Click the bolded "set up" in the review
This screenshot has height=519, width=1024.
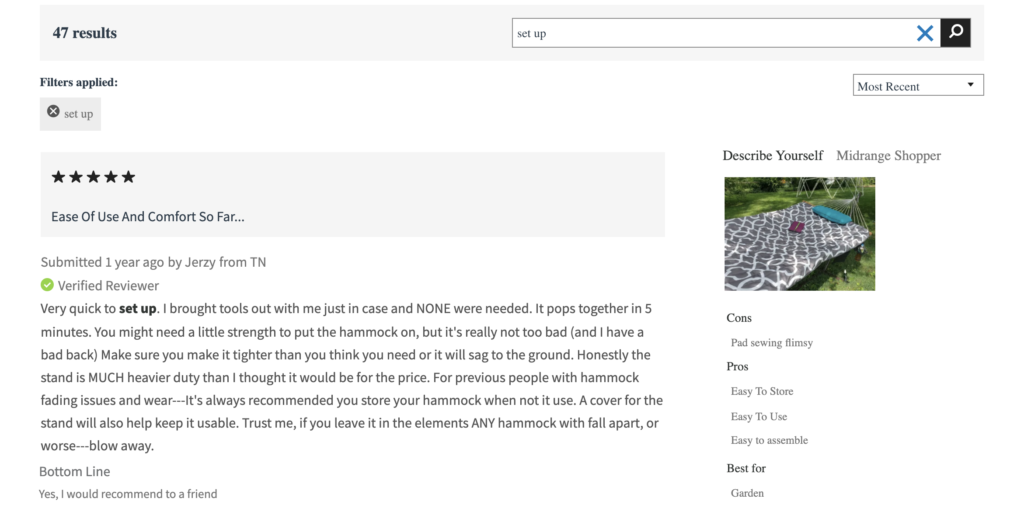click(x=137, y=308)
